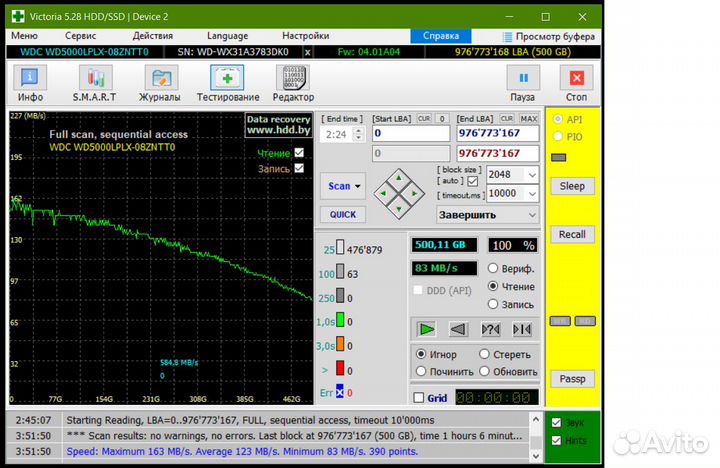Open the Настройки menu

click(x=305, y=36)
